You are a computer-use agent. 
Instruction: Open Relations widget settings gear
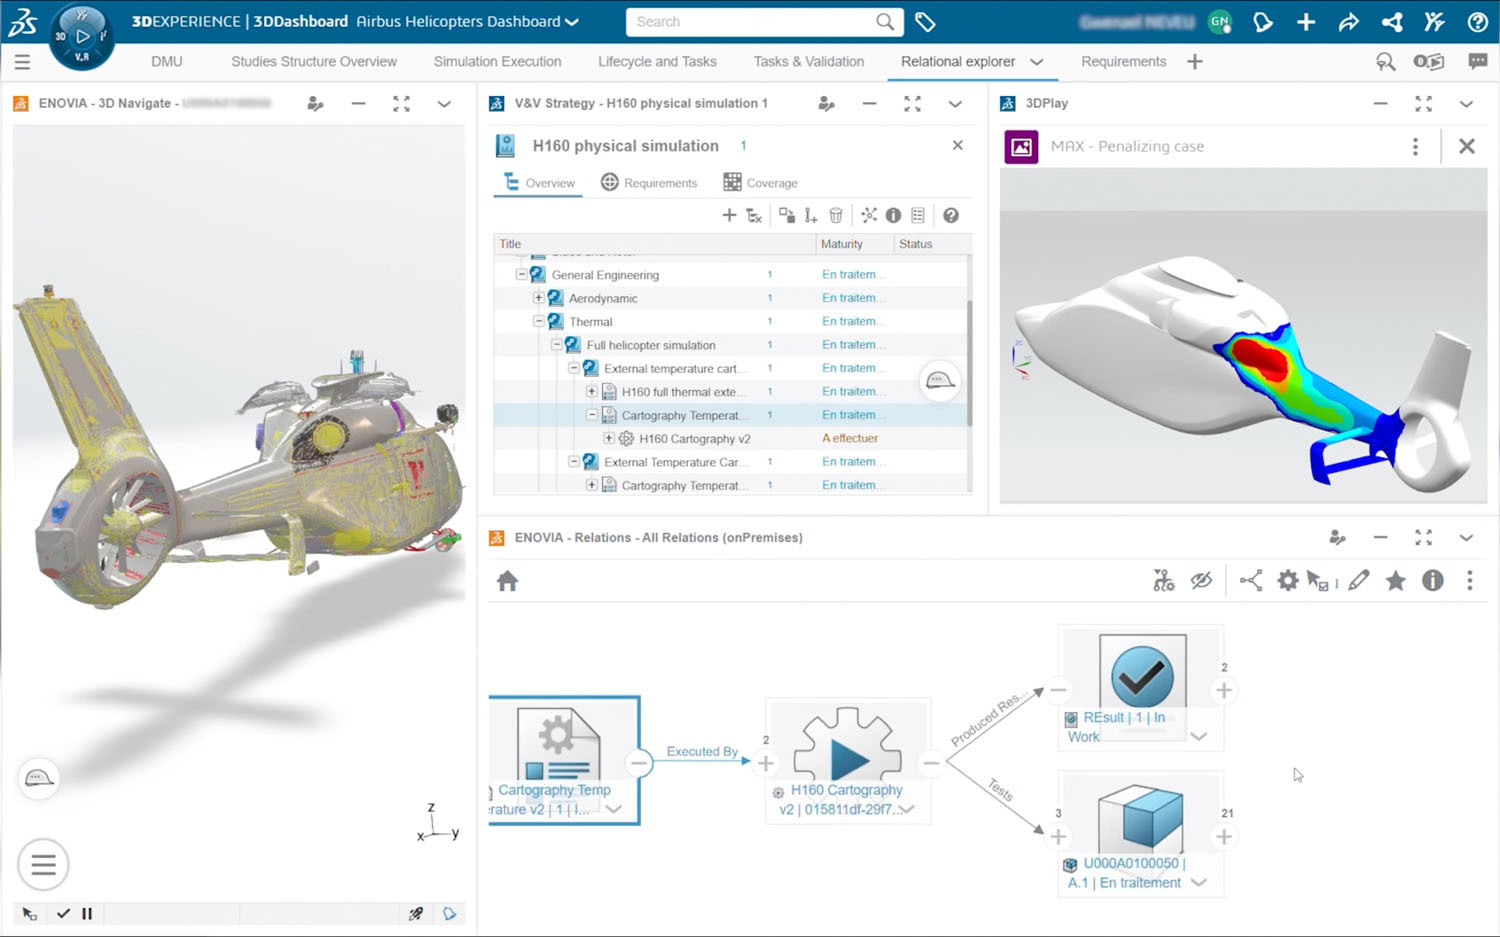tap(1288, 580)
